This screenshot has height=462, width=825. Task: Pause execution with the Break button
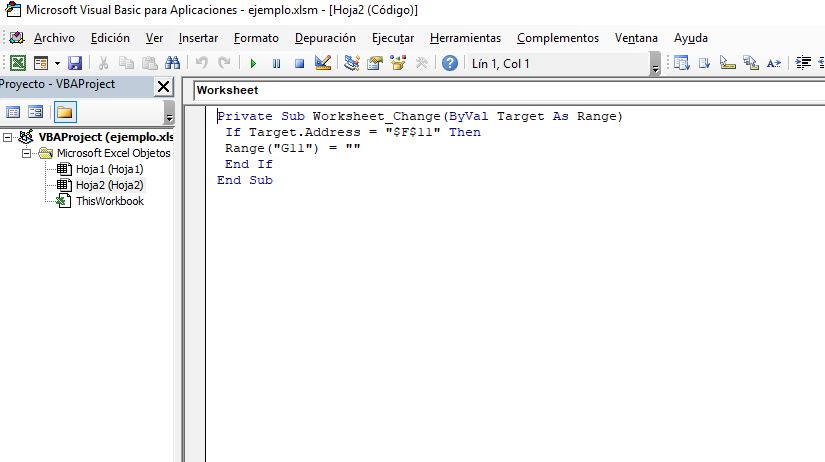pyautogui.click(x=276, y=63)
